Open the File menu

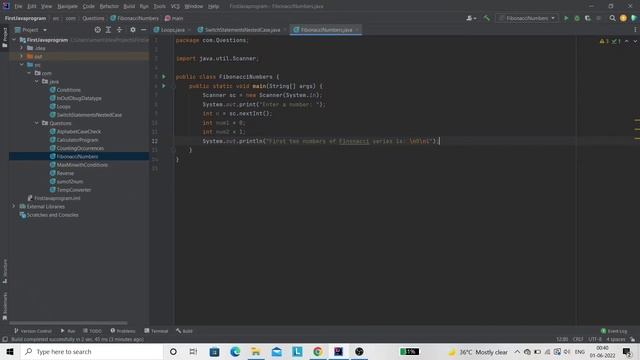18,6
